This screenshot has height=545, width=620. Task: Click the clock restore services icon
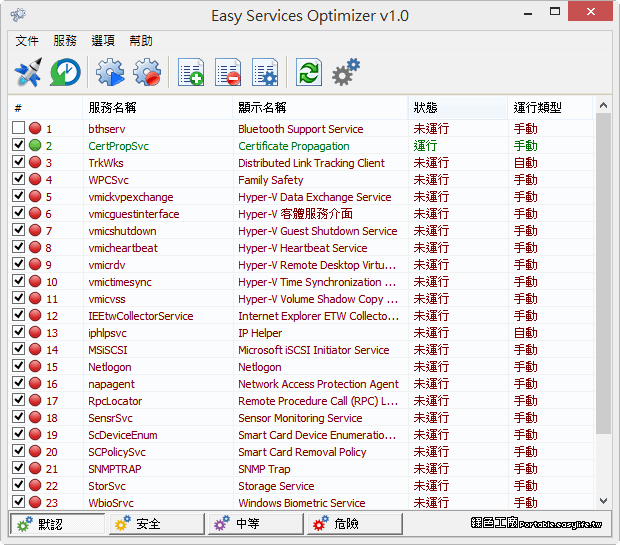pyautogui.click(x=65, y=72)
